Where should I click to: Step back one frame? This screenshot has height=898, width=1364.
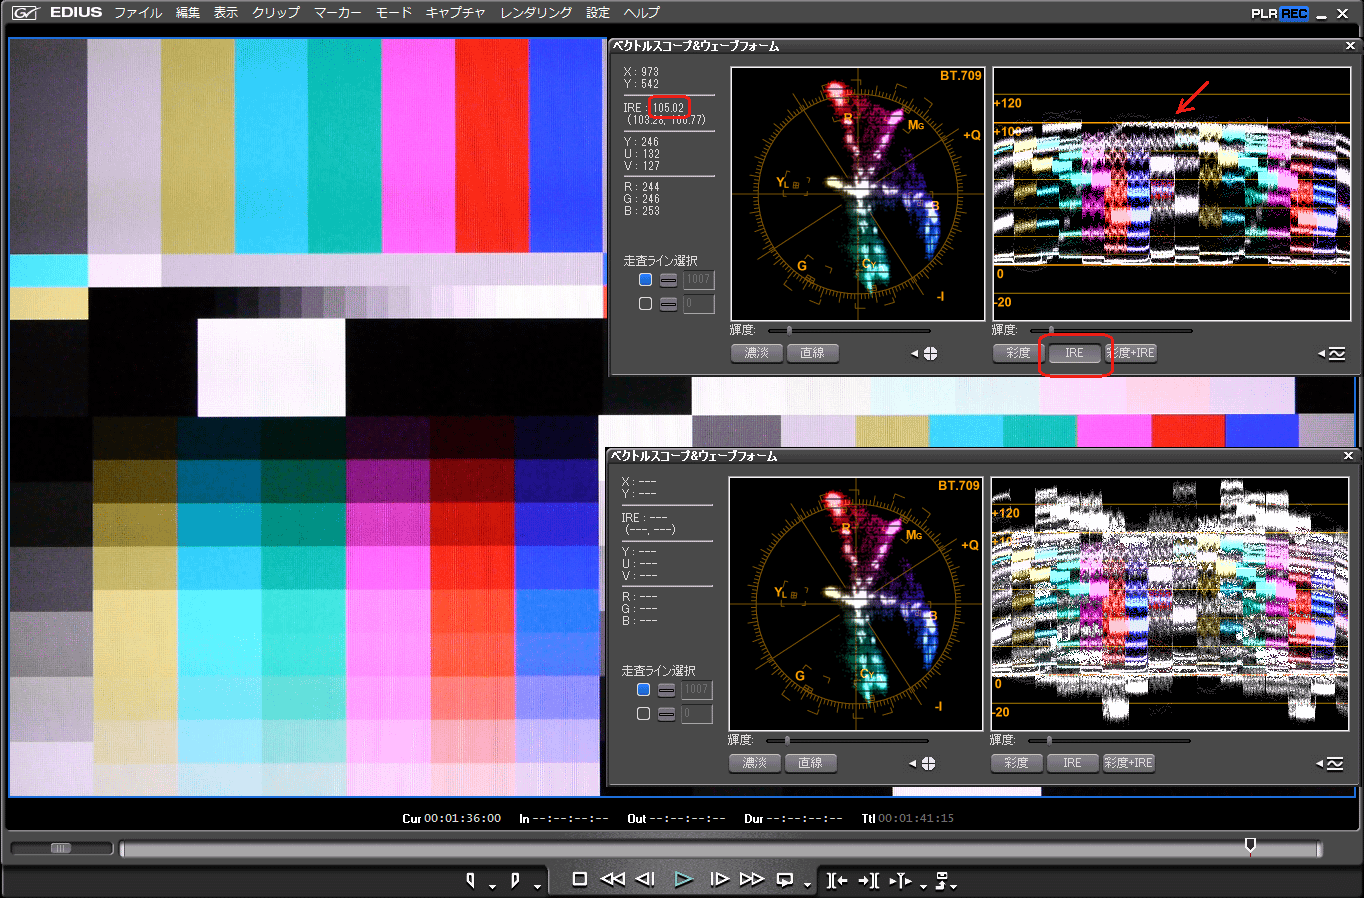coord(646,879)
